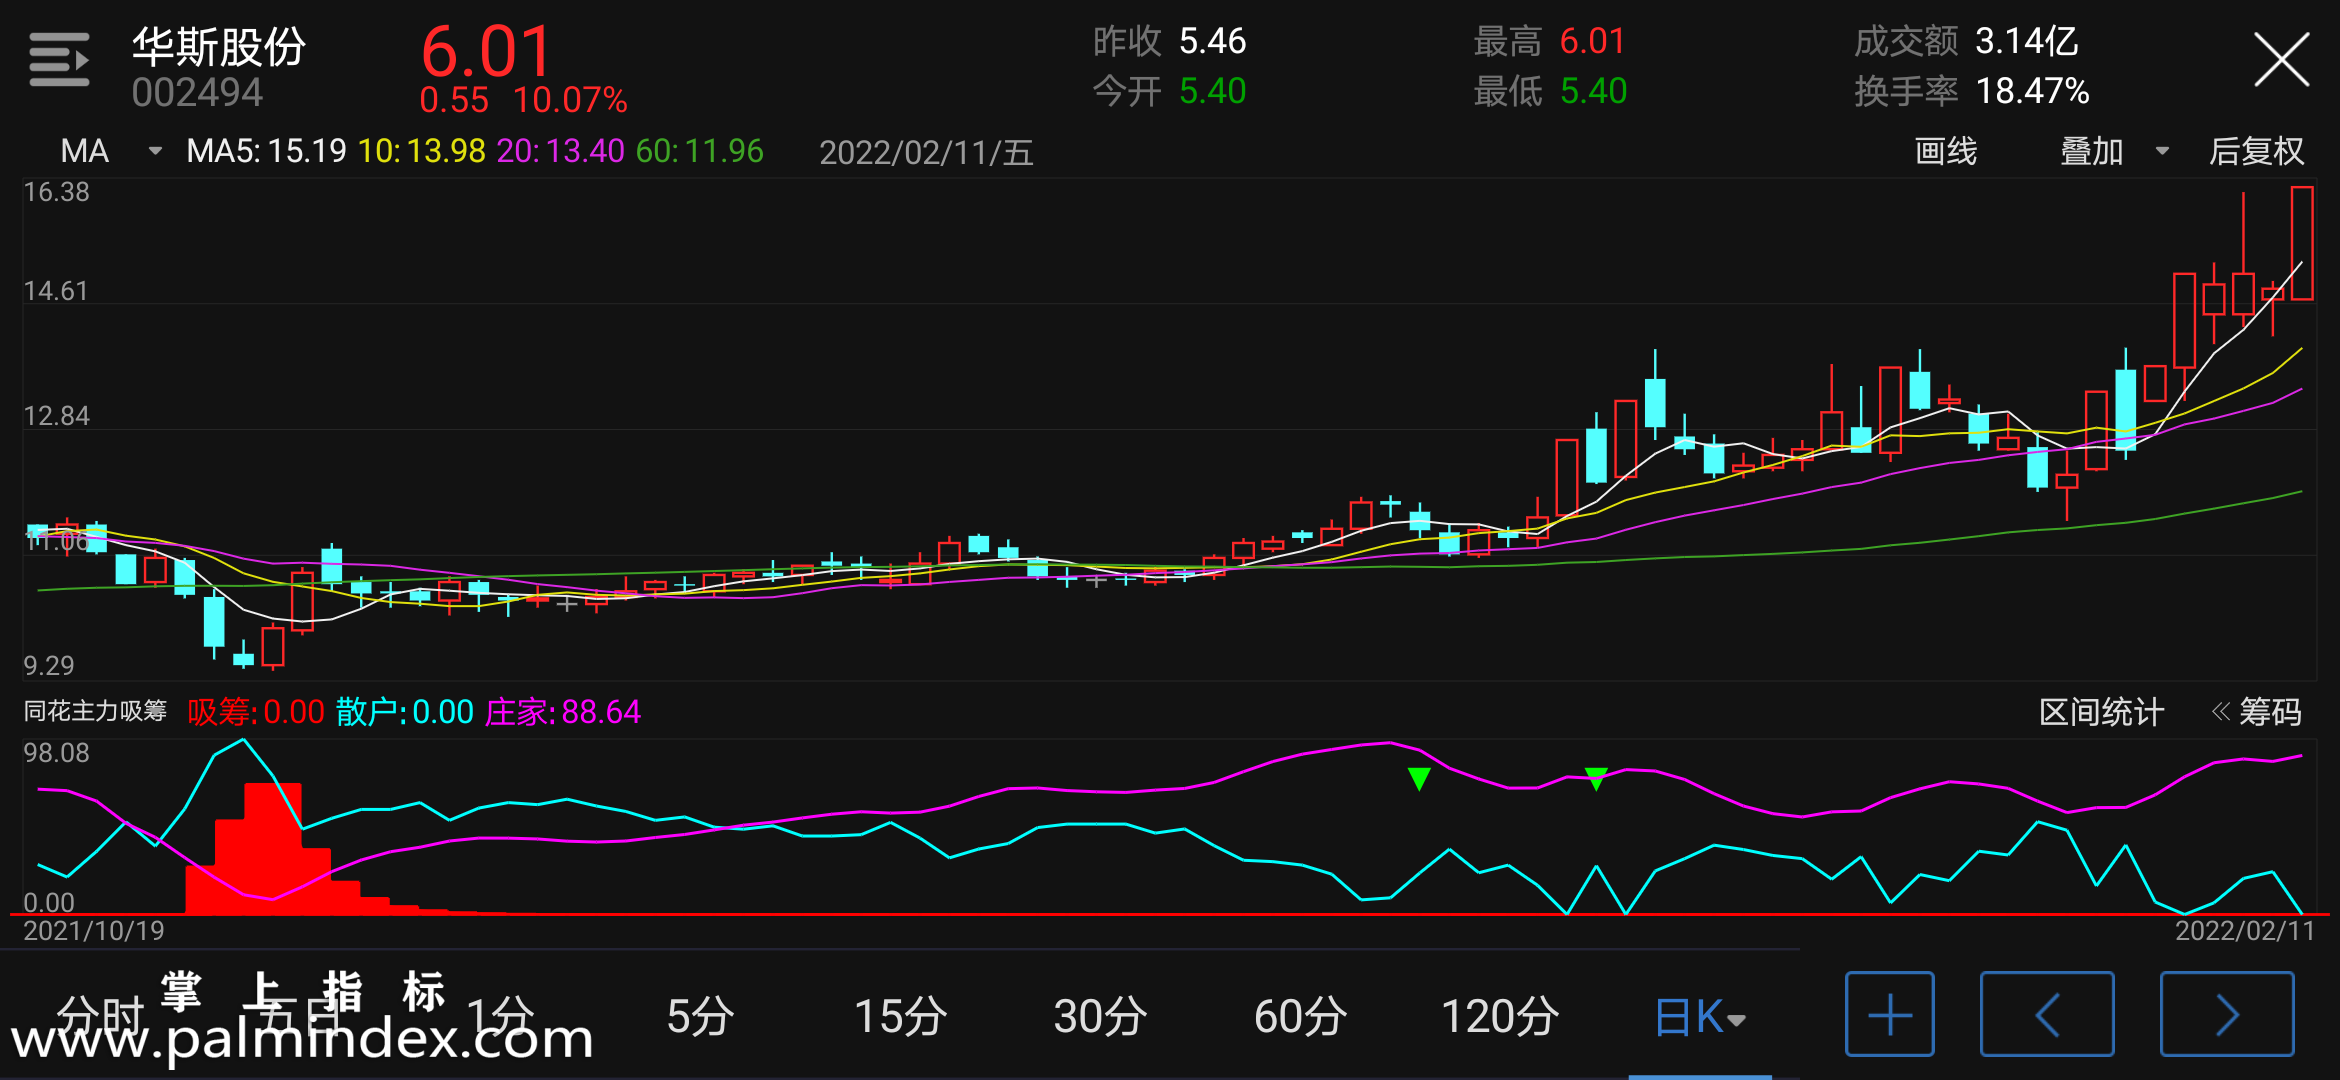
Task: Click the end date 2022/02/11 label
Action: 2245,931
